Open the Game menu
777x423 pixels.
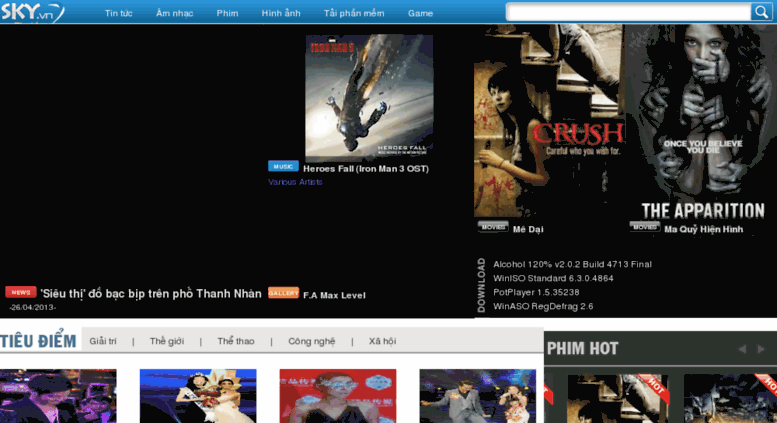[x=420, y=13]
